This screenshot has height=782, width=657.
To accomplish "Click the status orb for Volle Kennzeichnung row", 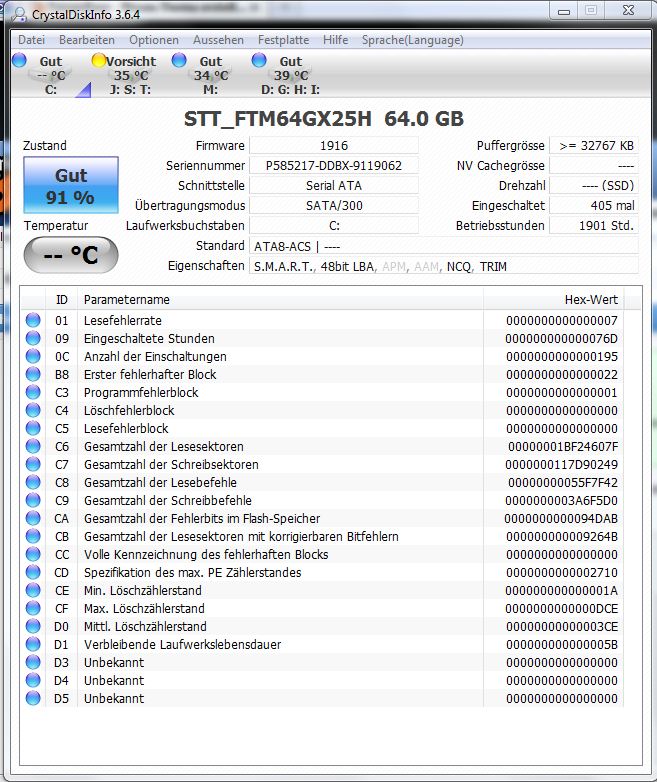I will pos(33,554).
